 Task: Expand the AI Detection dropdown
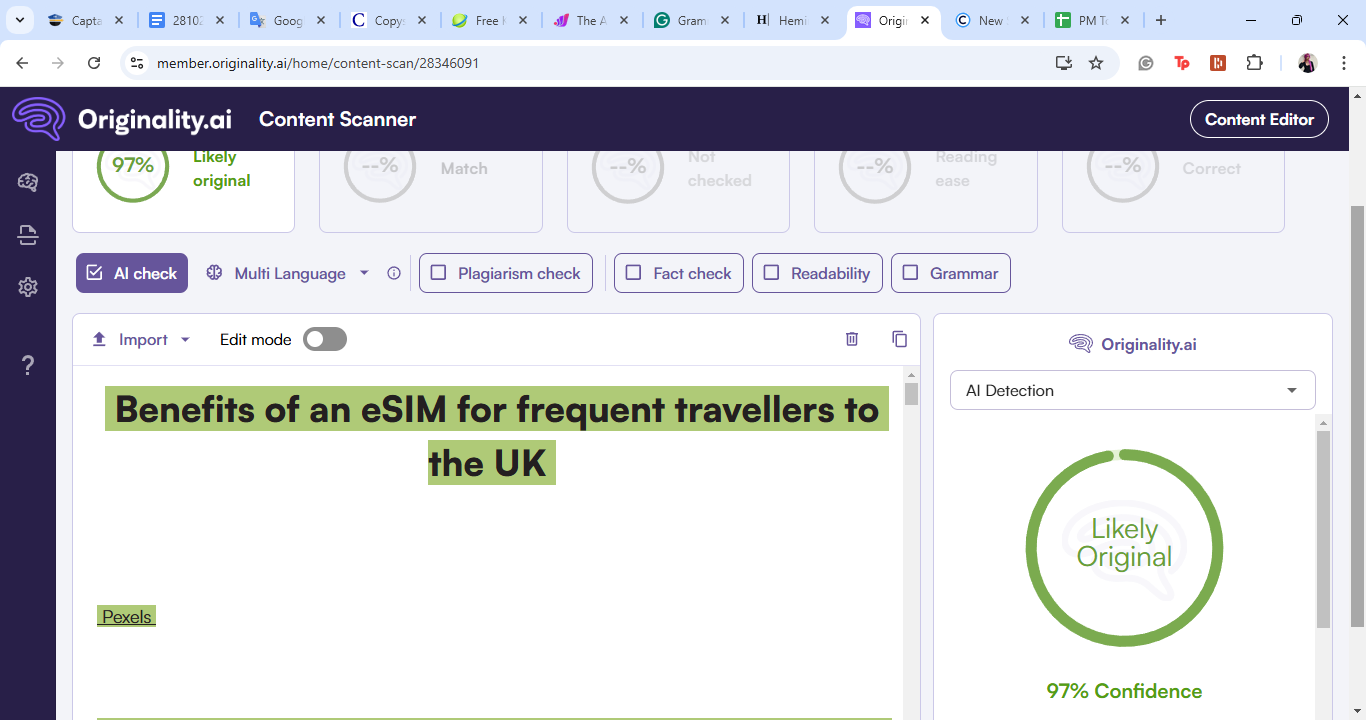pyautogui.click(x=1132, y=390)
